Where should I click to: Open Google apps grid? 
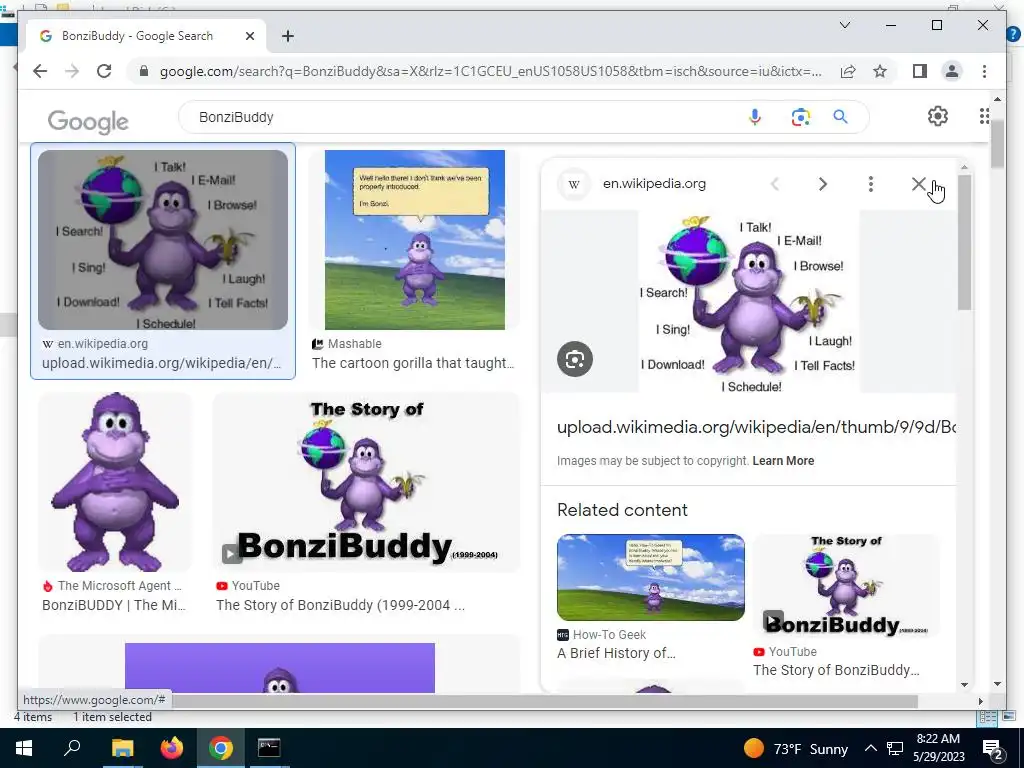click(x=984, y=116)
